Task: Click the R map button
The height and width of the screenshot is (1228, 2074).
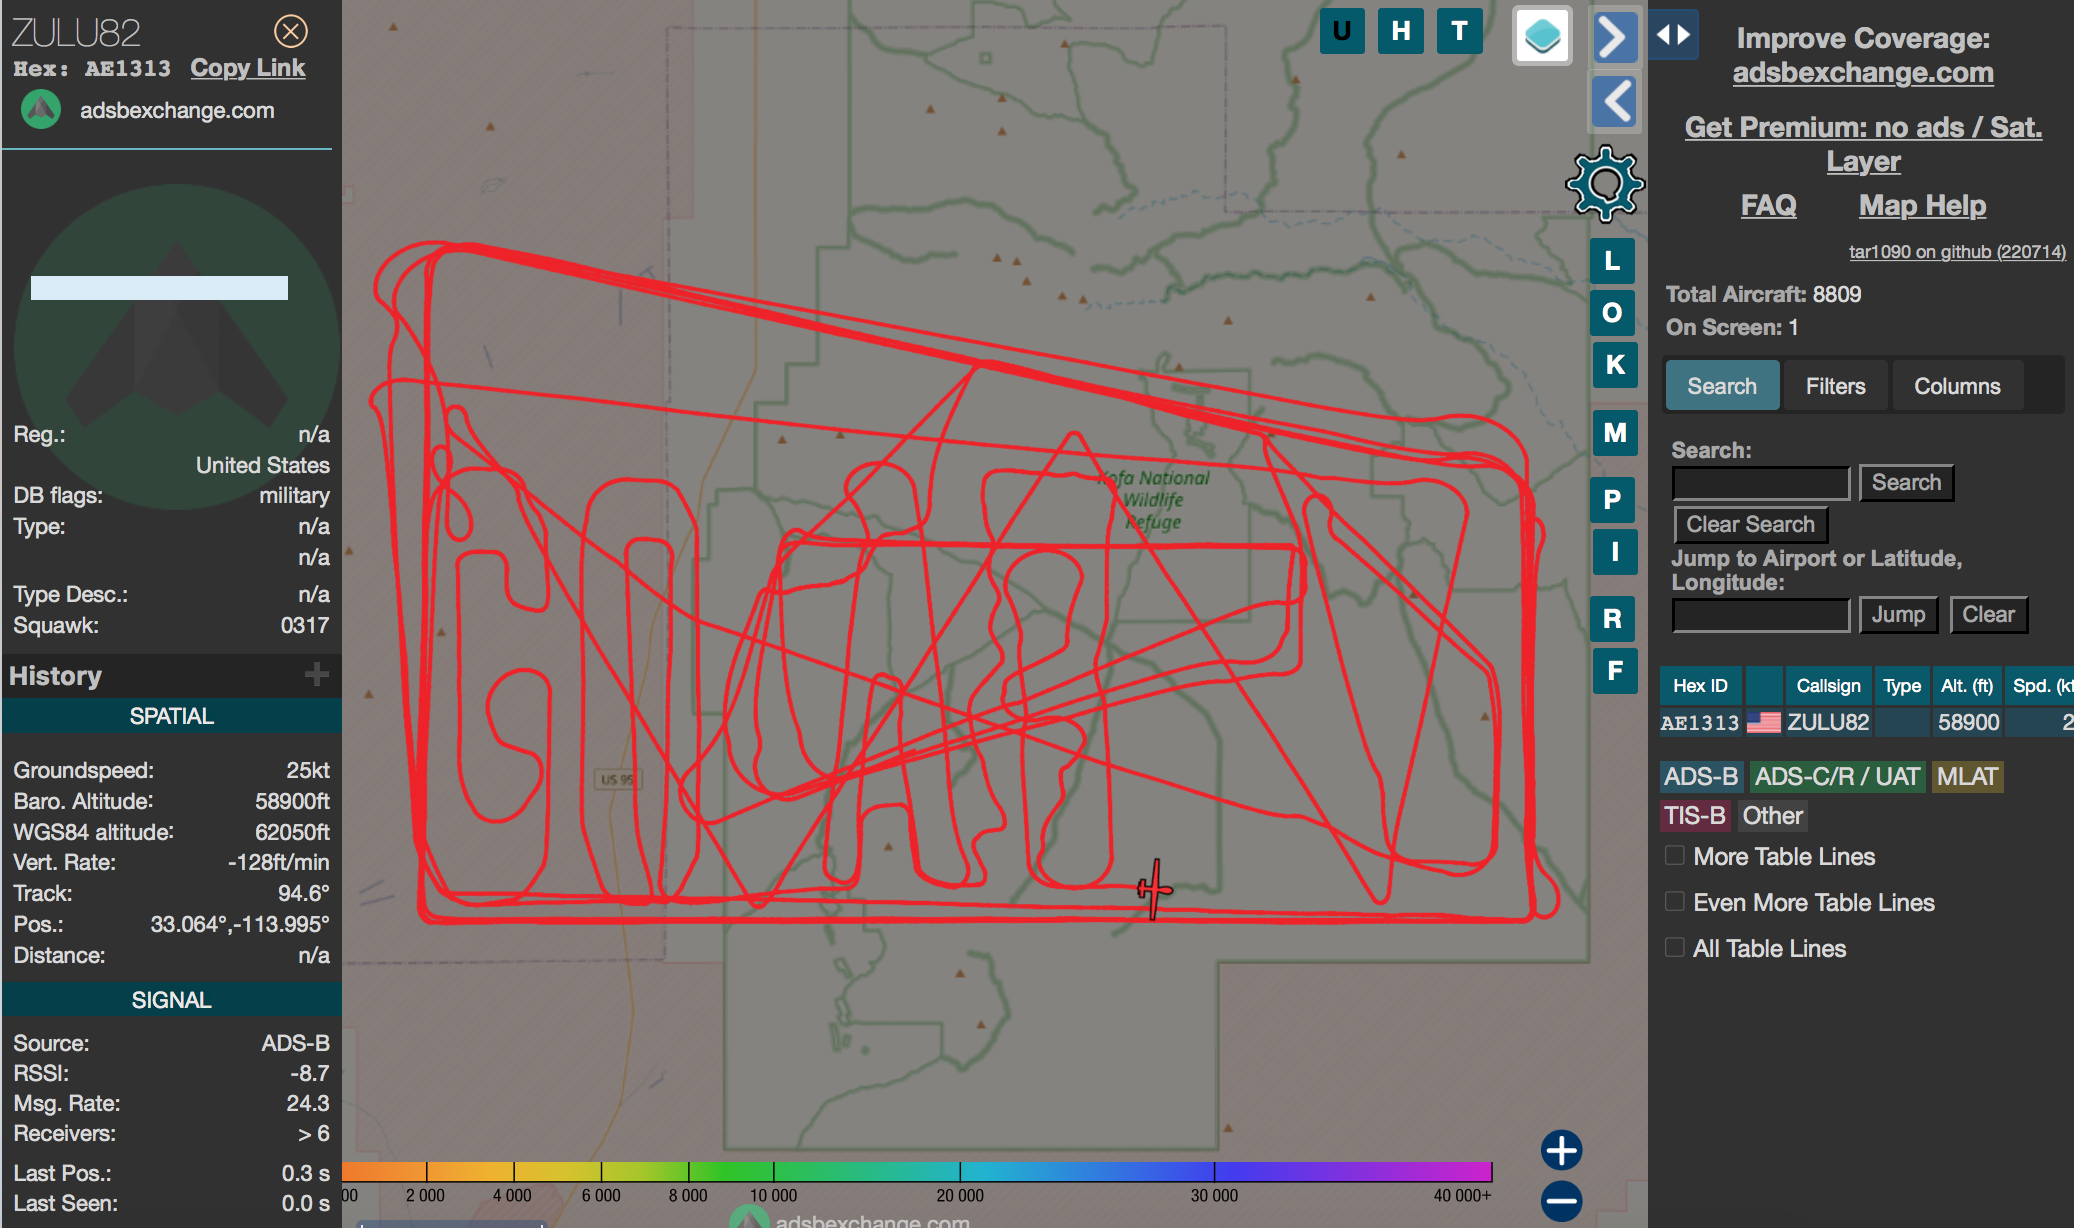Action: [1612, 619]
